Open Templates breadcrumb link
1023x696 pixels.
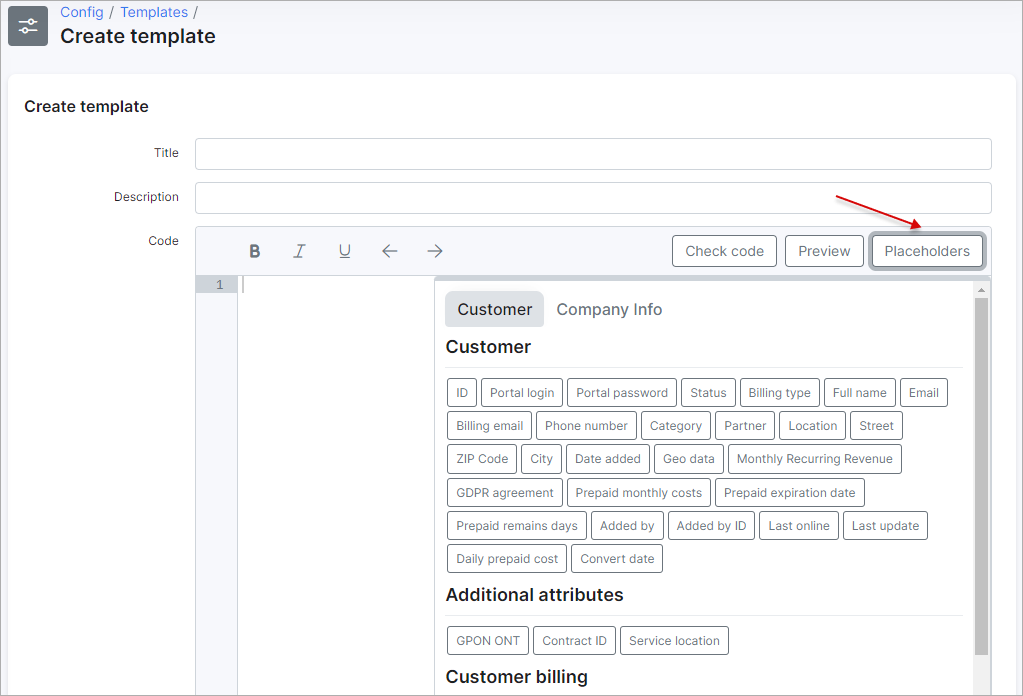(154, 12)
